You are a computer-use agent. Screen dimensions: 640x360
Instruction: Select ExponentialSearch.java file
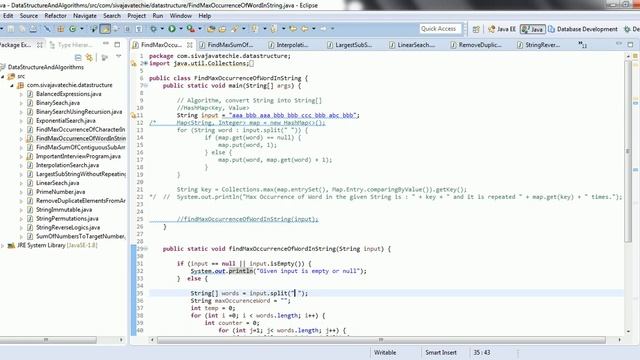pos(65,121)
